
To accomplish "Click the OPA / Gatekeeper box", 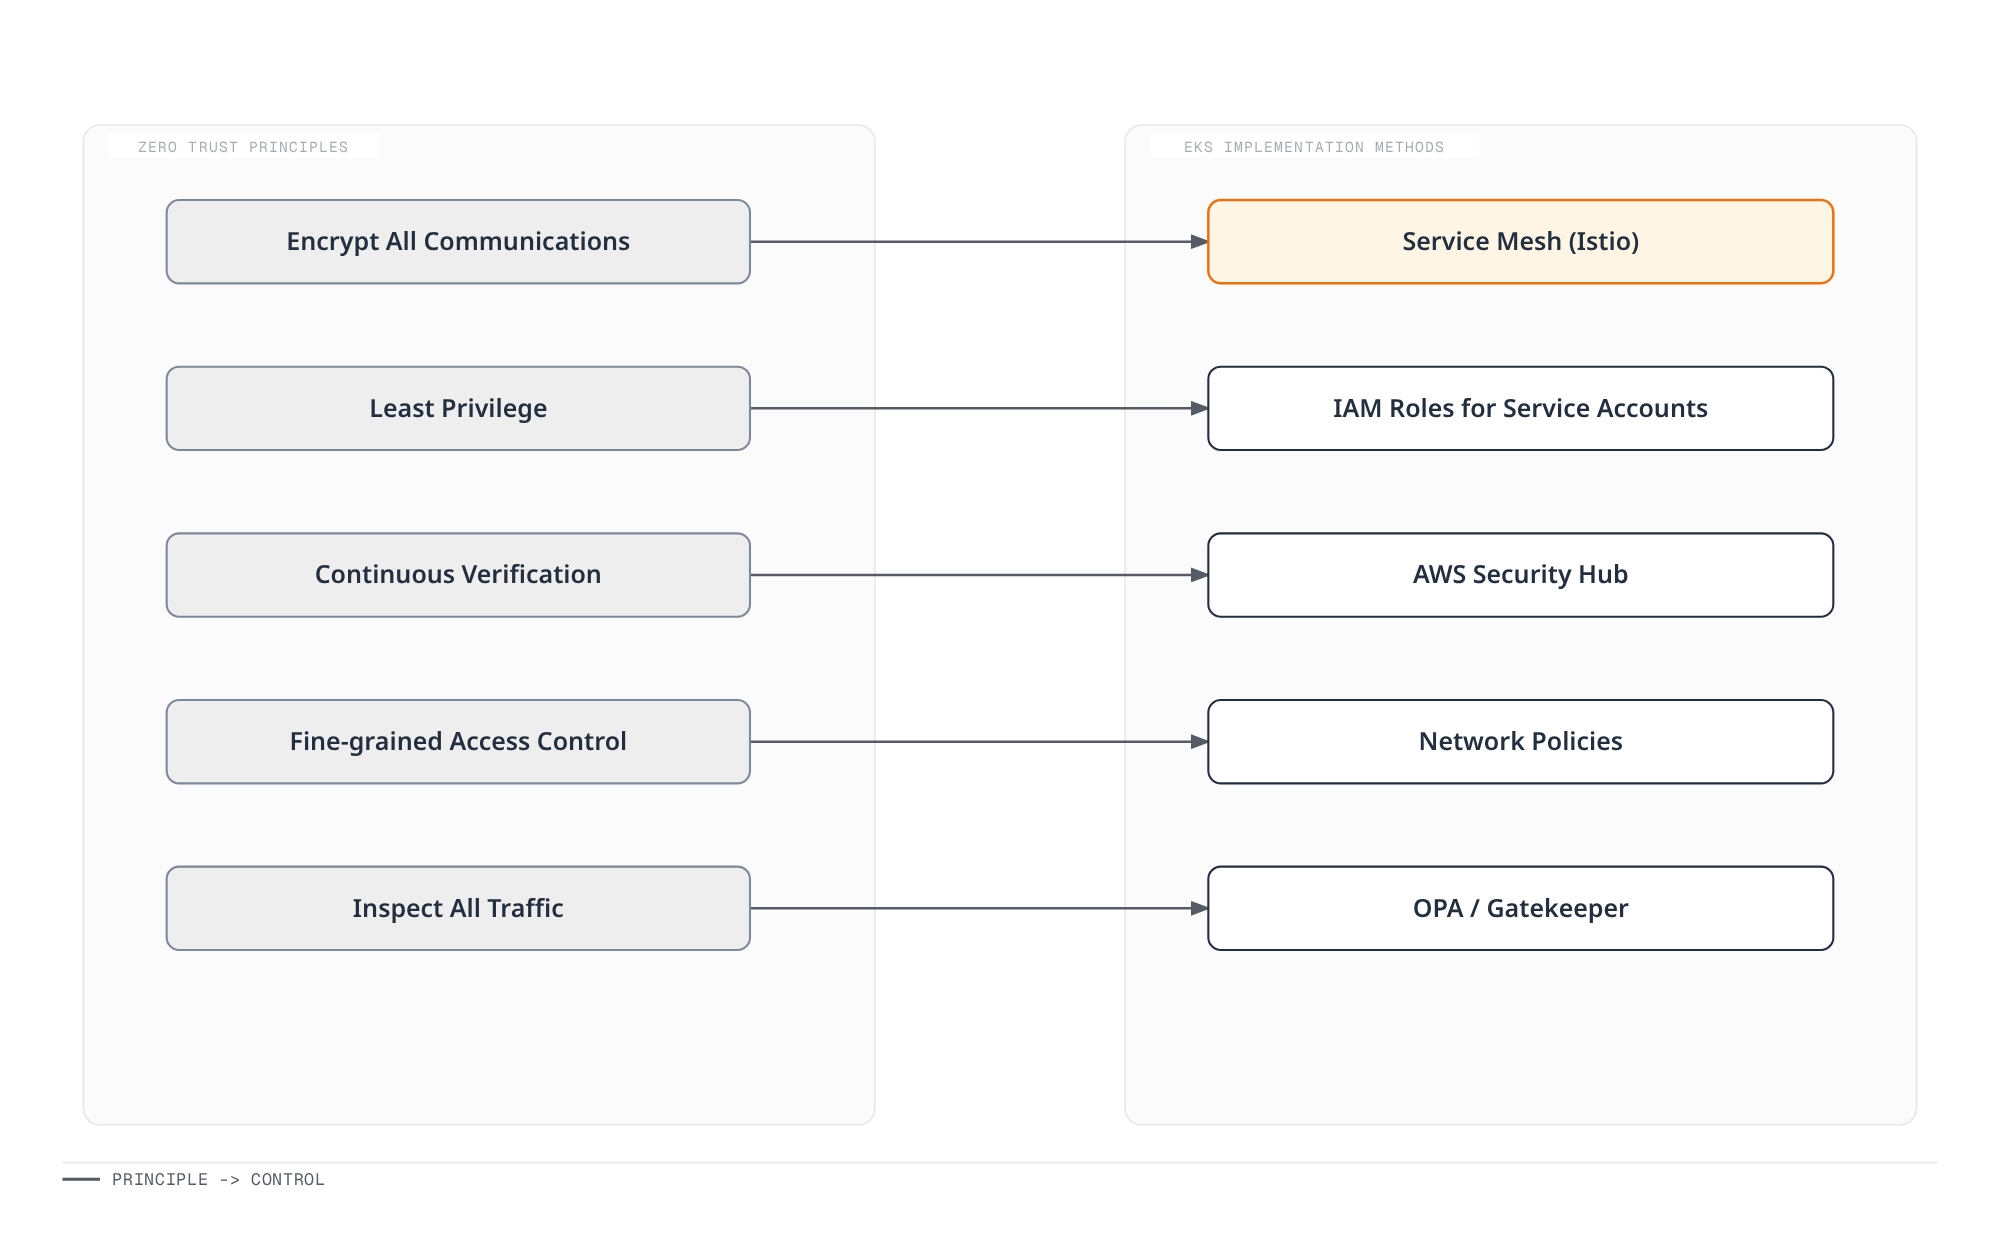I will (1520, 908).
